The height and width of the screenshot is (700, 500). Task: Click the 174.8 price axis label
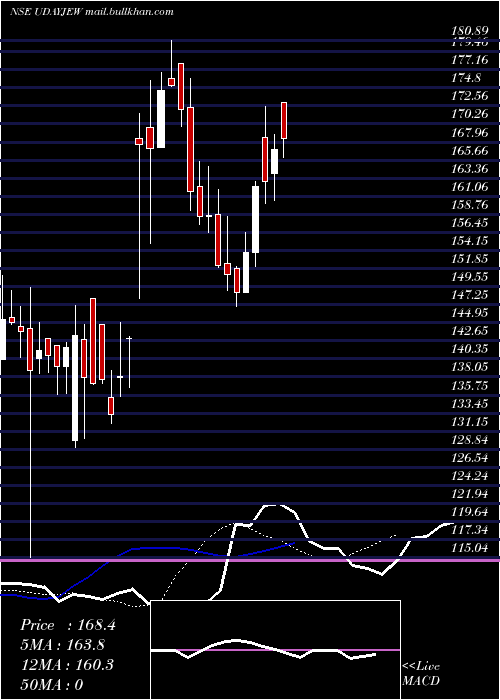[466, 78]
